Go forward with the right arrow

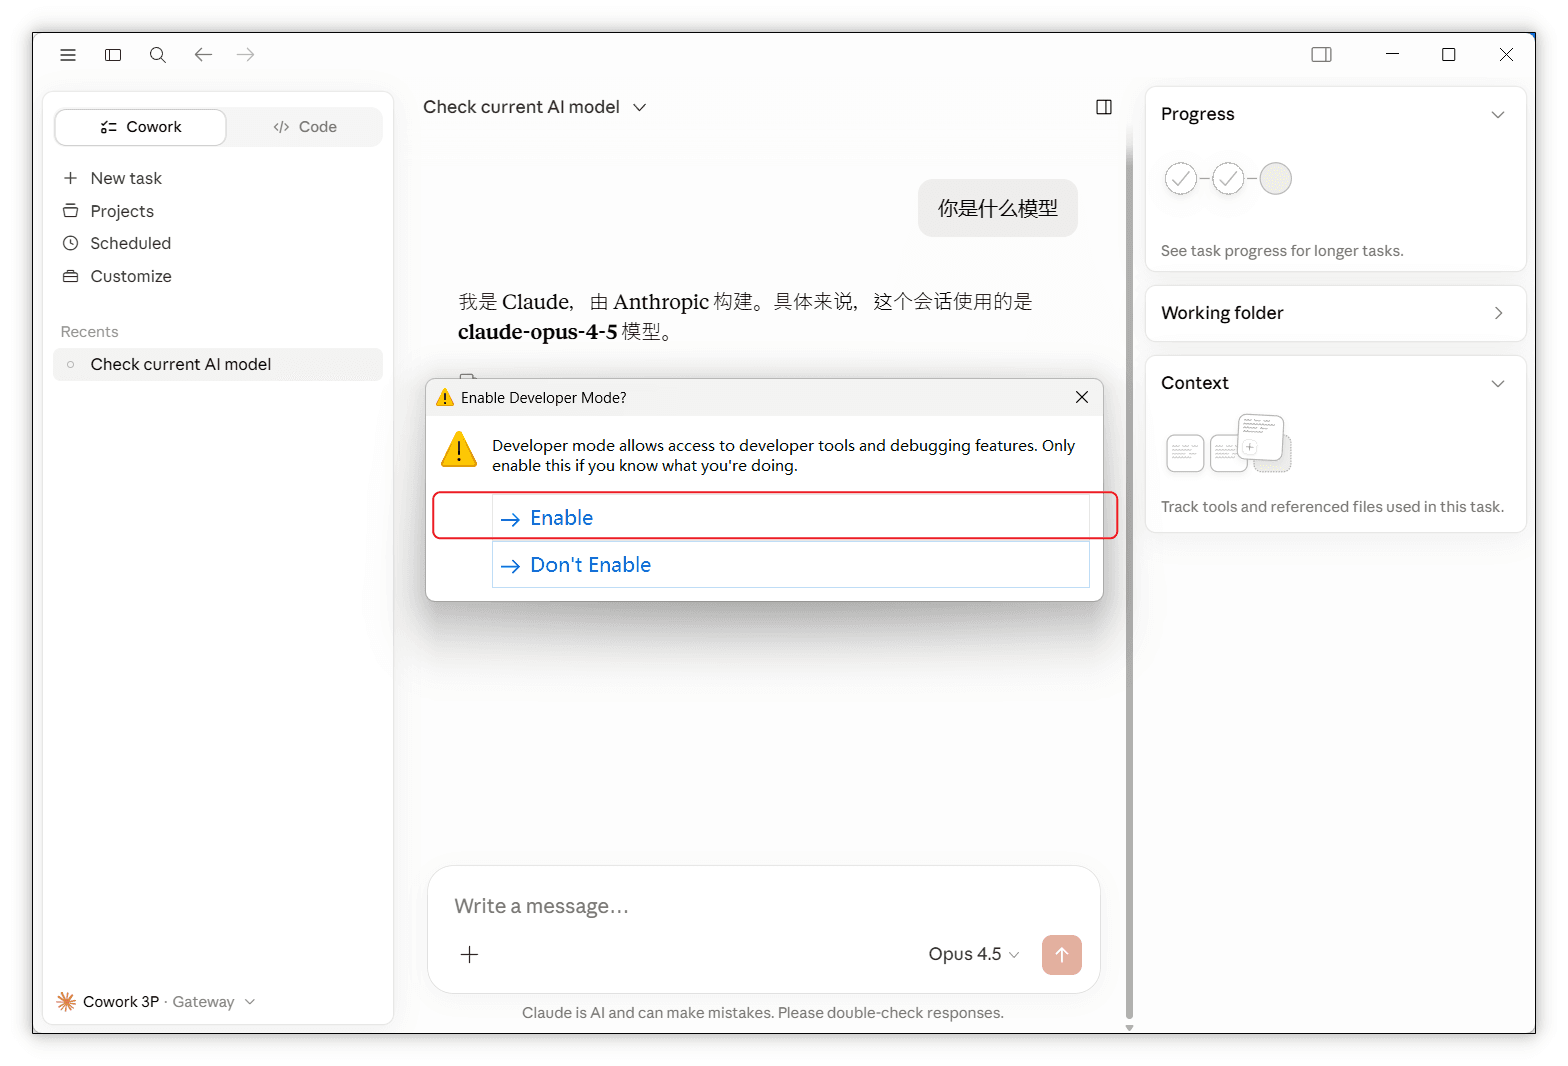point(245,55)
